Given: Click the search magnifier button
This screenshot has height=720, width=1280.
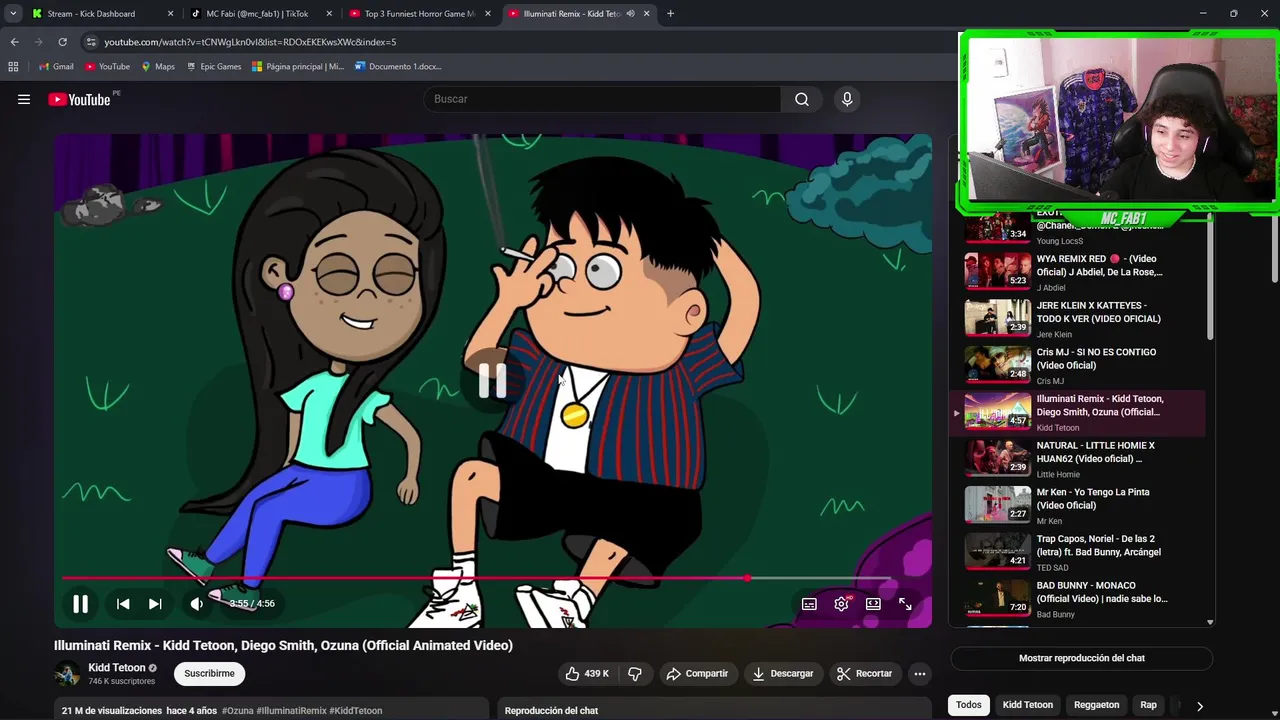Looking at the screenshot, I should [x=802, y=99].
